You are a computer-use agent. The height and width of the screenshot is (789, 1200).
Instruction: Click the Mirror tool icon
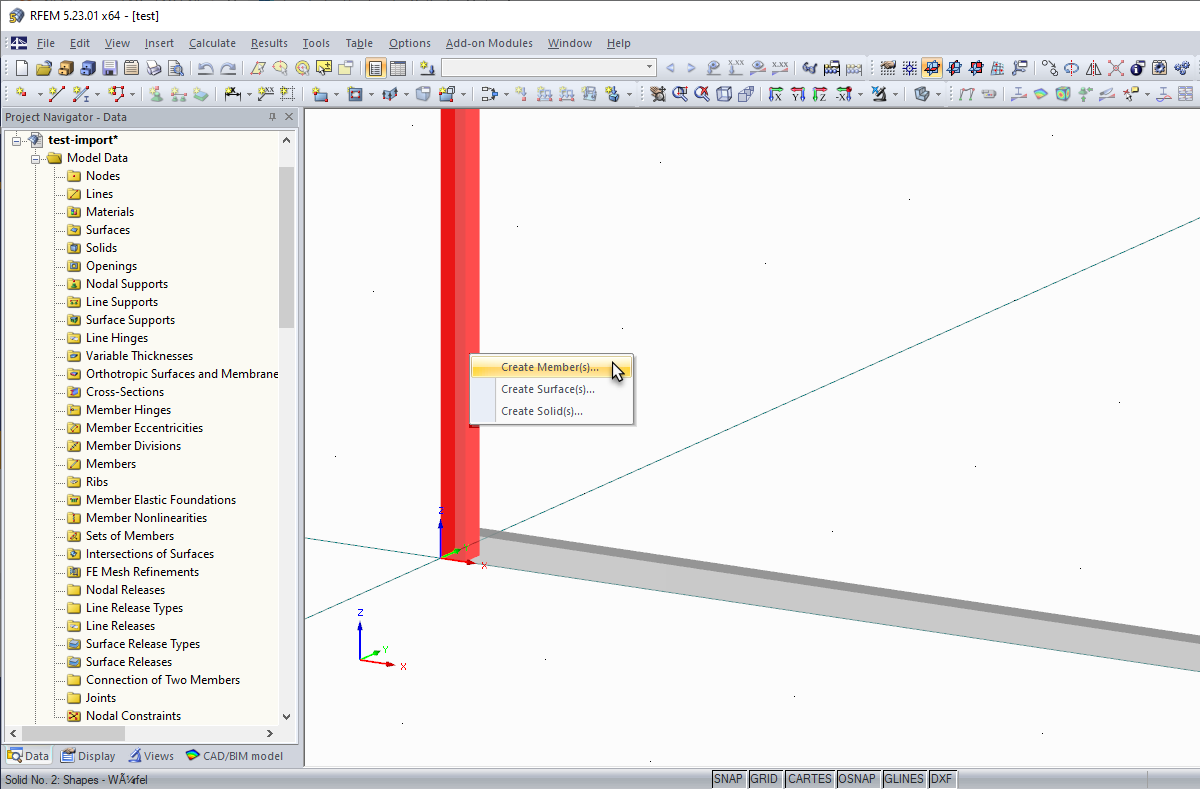(1093, 68)
